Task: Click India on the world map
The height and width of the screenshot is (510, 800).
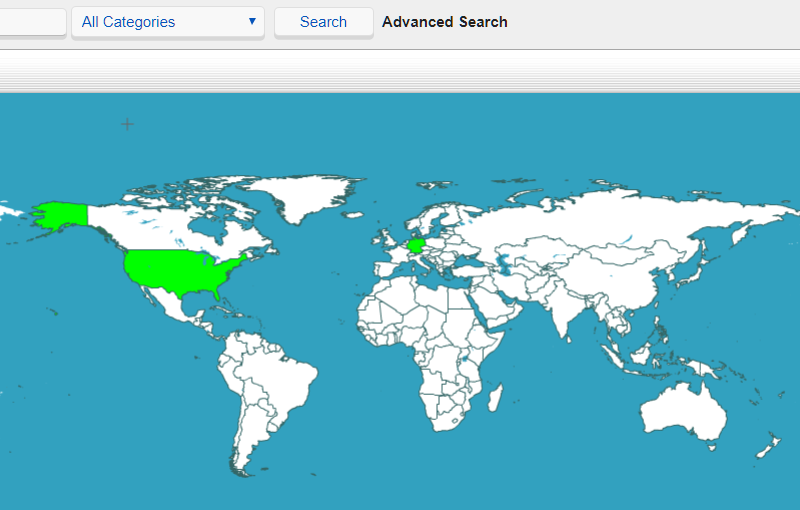Action: click(x=564, y=311)
